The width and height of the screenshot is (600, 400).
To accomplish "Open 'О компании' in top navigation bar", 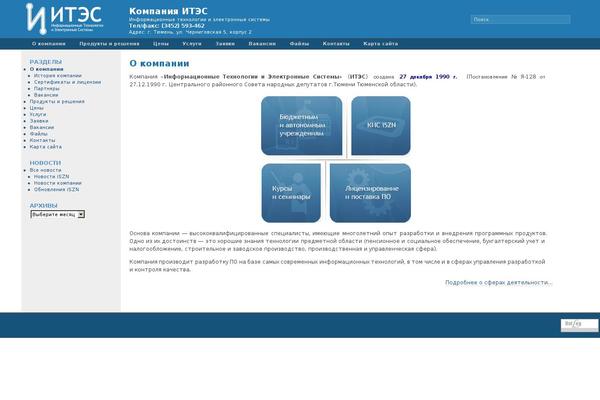I will point(49,44).
